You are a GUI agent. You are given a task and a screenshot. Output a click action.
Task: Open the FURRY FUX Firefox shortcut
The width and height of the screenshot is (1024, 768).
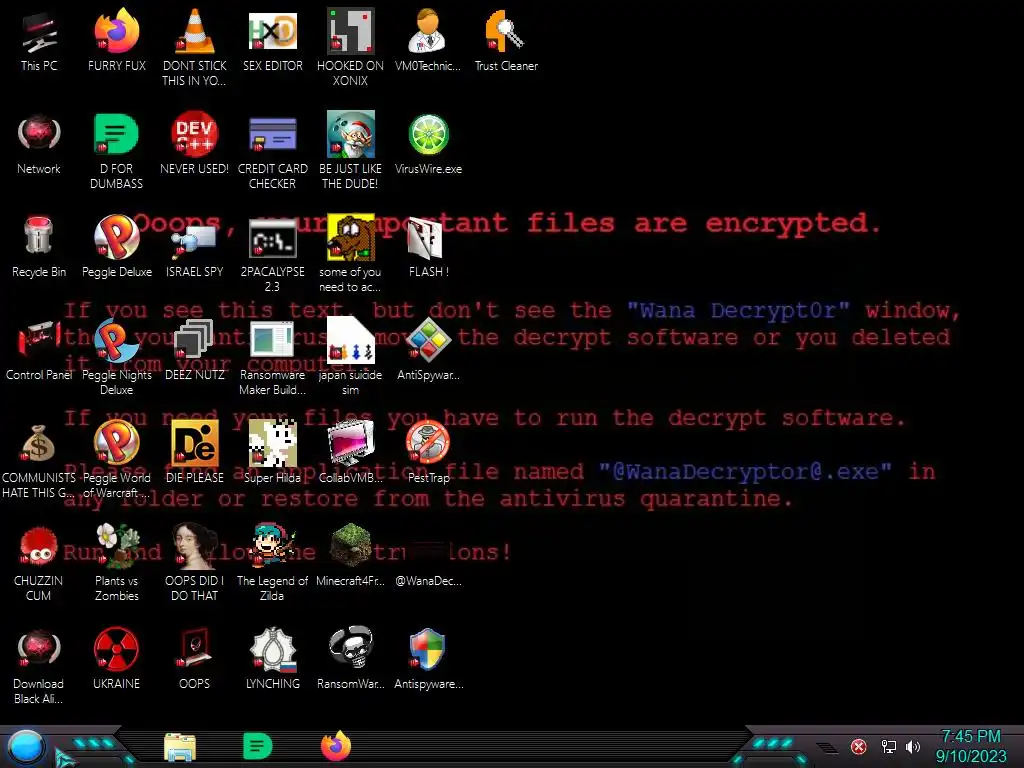coord(117,33)
